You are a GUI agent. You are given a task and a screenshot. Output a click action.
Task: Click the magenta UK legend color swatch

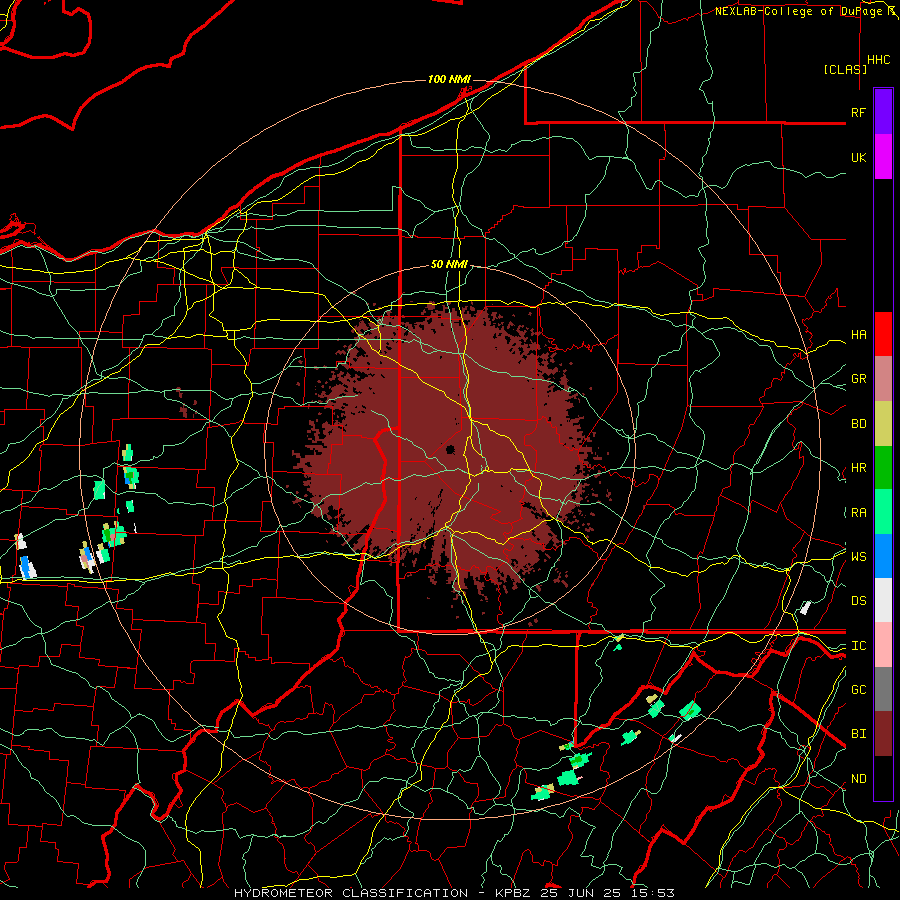883,157
